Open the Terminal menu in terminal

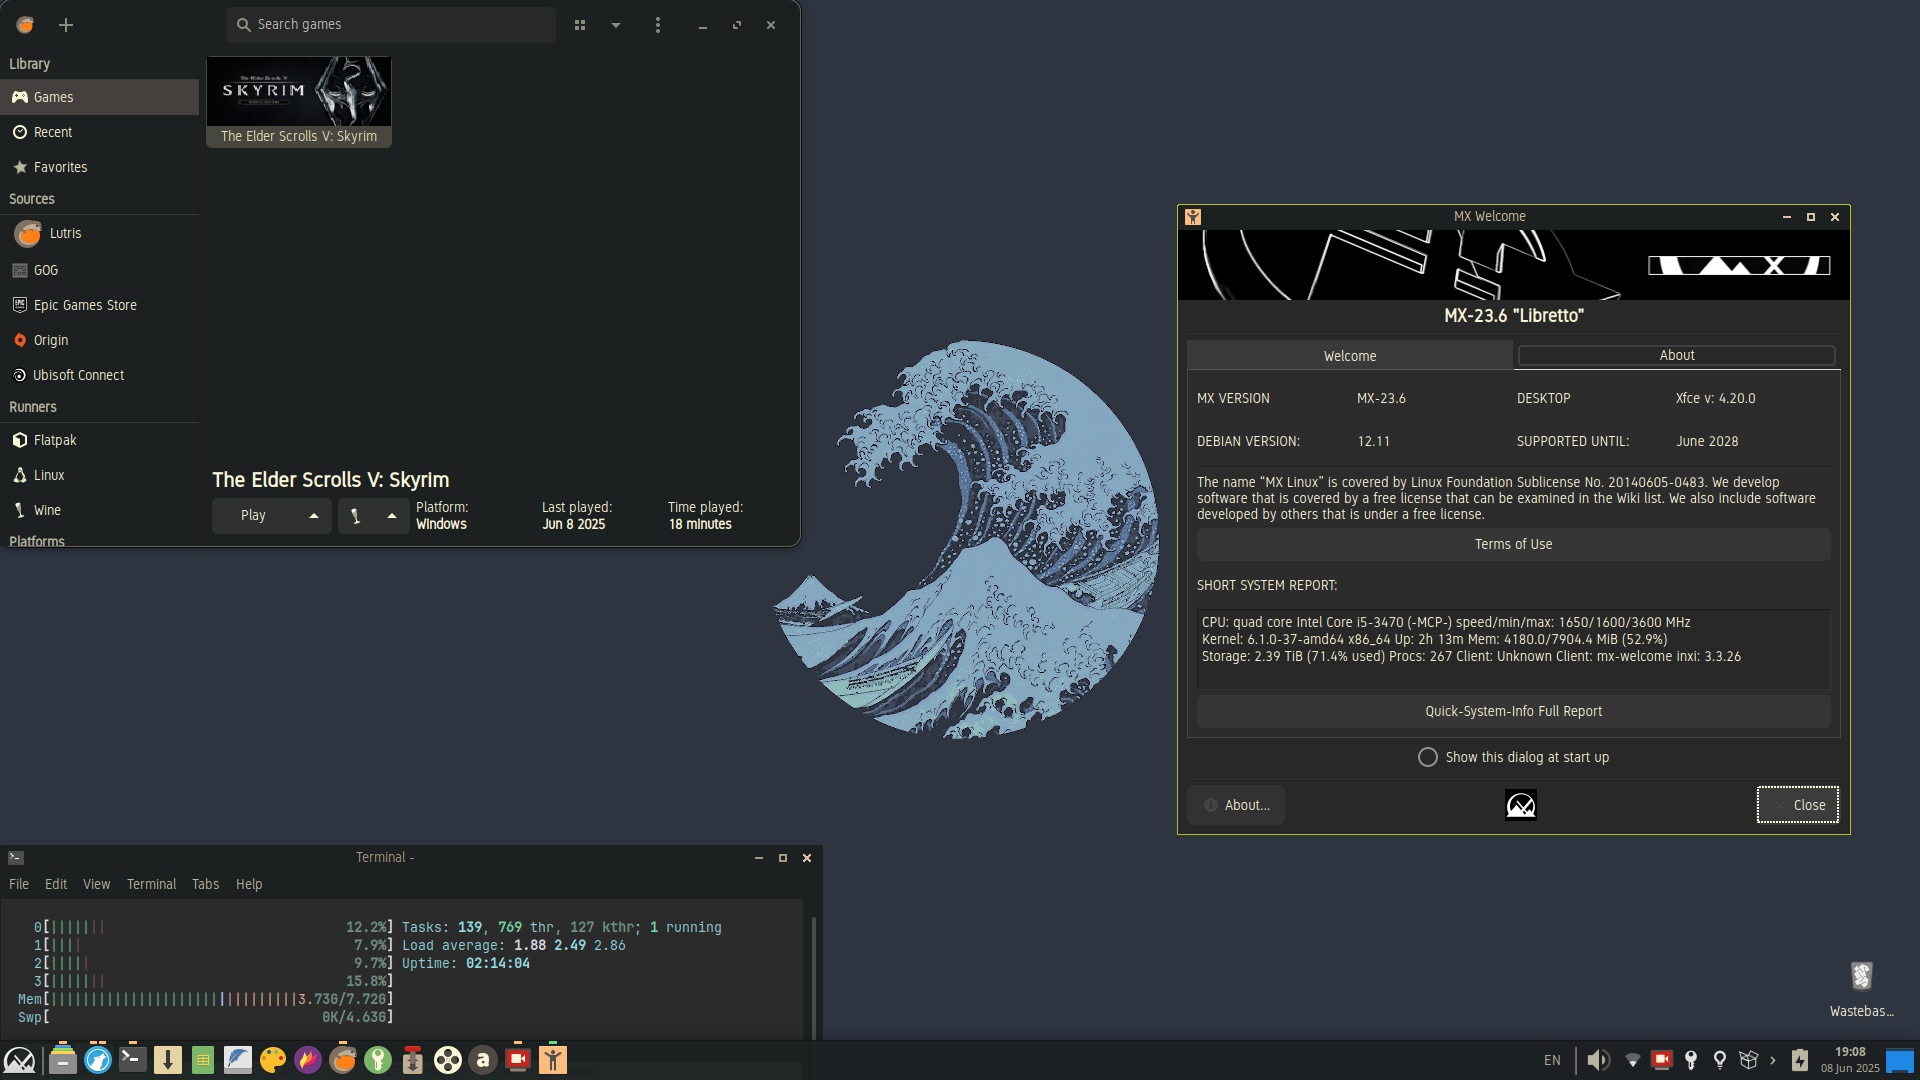151,884
